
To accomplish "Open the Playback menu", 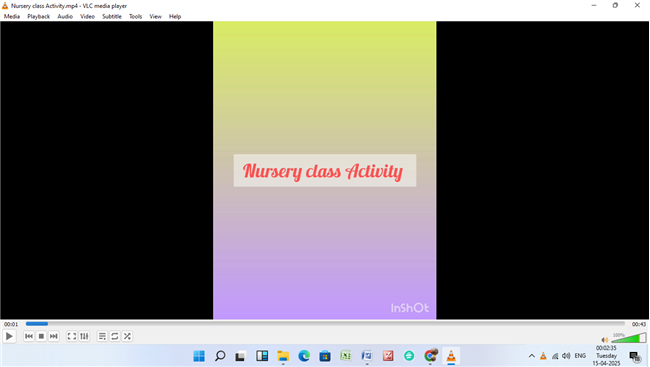I will click(x=39, y=17).
